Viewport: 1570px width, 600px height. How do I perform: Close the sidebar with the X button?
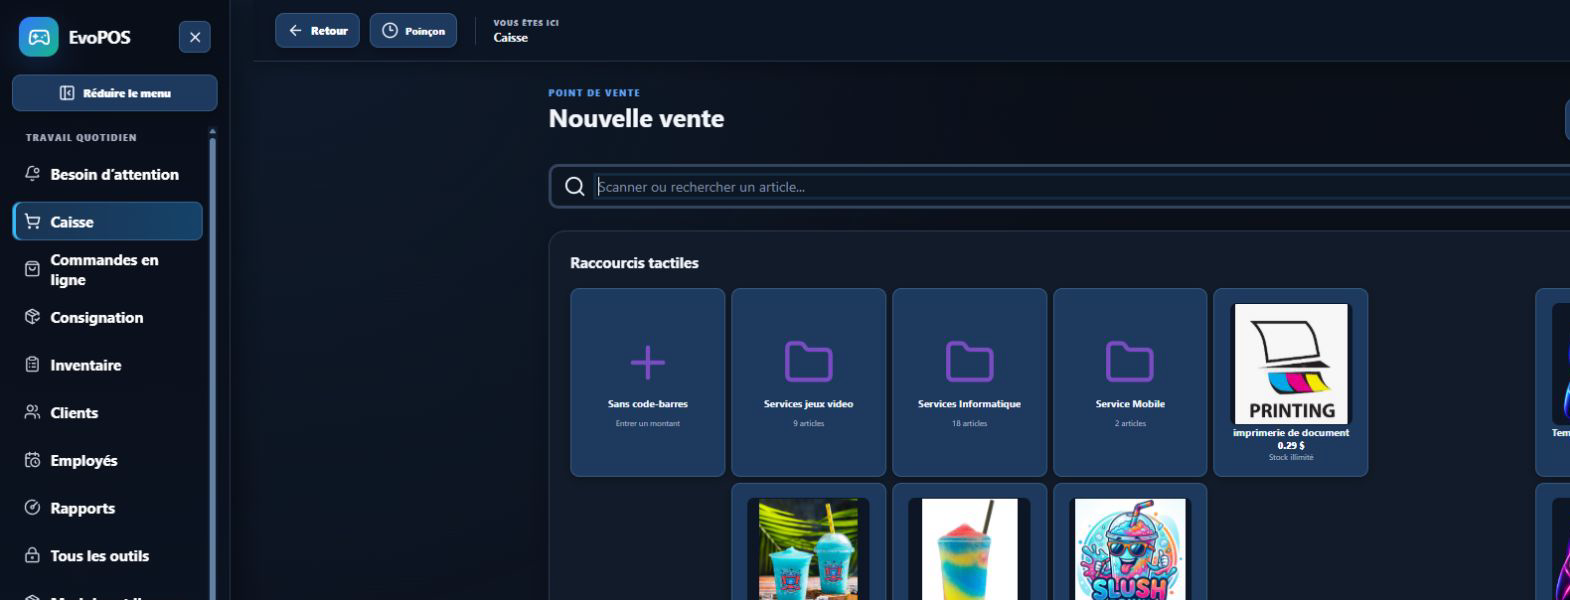pos(195,37)
